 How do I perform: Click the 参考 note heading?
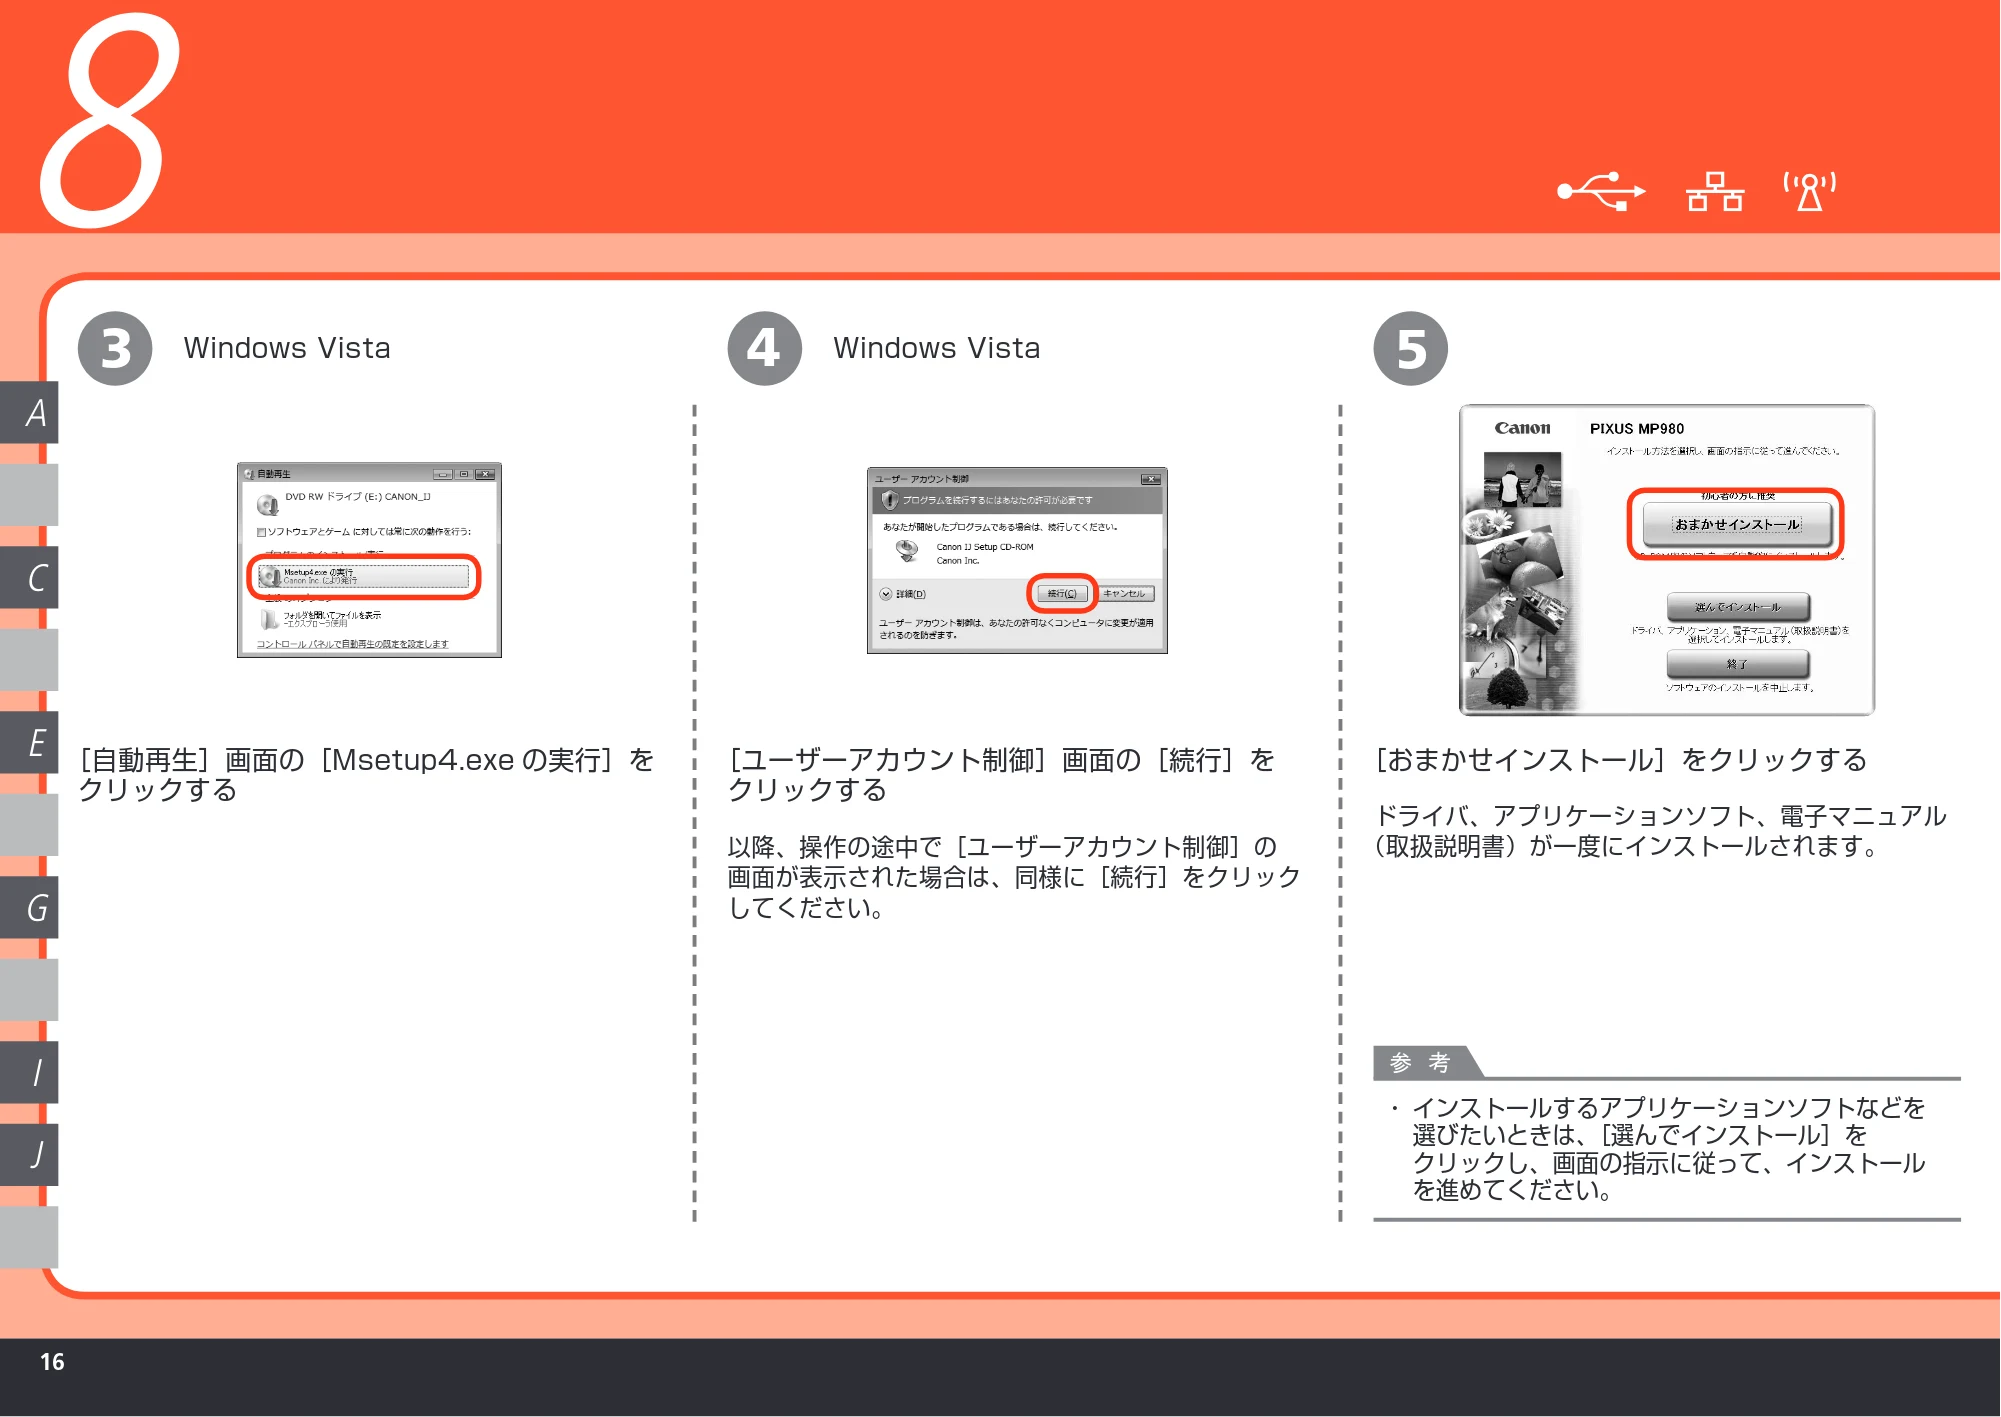click(x=1420, y=1062)
